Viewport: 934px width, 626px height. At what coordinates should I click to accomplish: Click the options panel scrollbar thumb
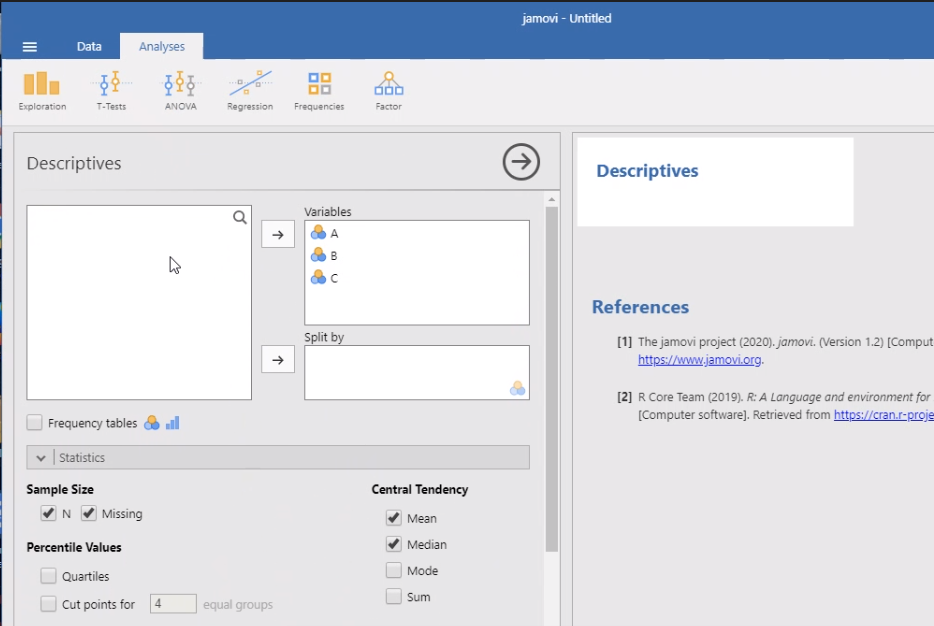tap(552, 379)
